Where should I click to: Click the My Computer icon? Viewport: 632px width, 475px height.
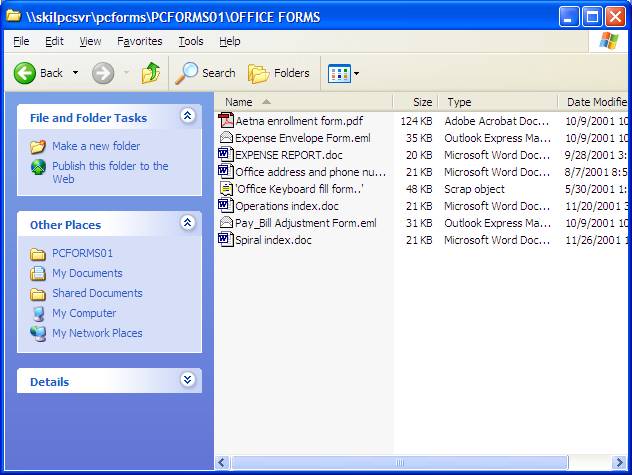(38, 314)
